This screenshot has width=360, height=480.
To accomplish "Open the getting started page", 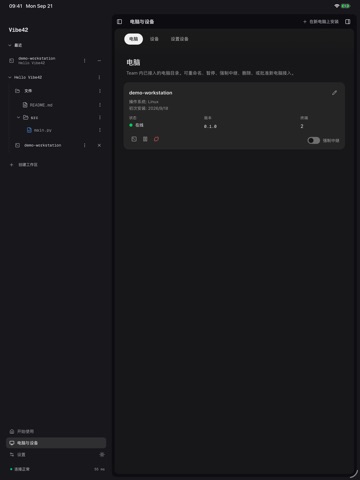I will (56, 431).
